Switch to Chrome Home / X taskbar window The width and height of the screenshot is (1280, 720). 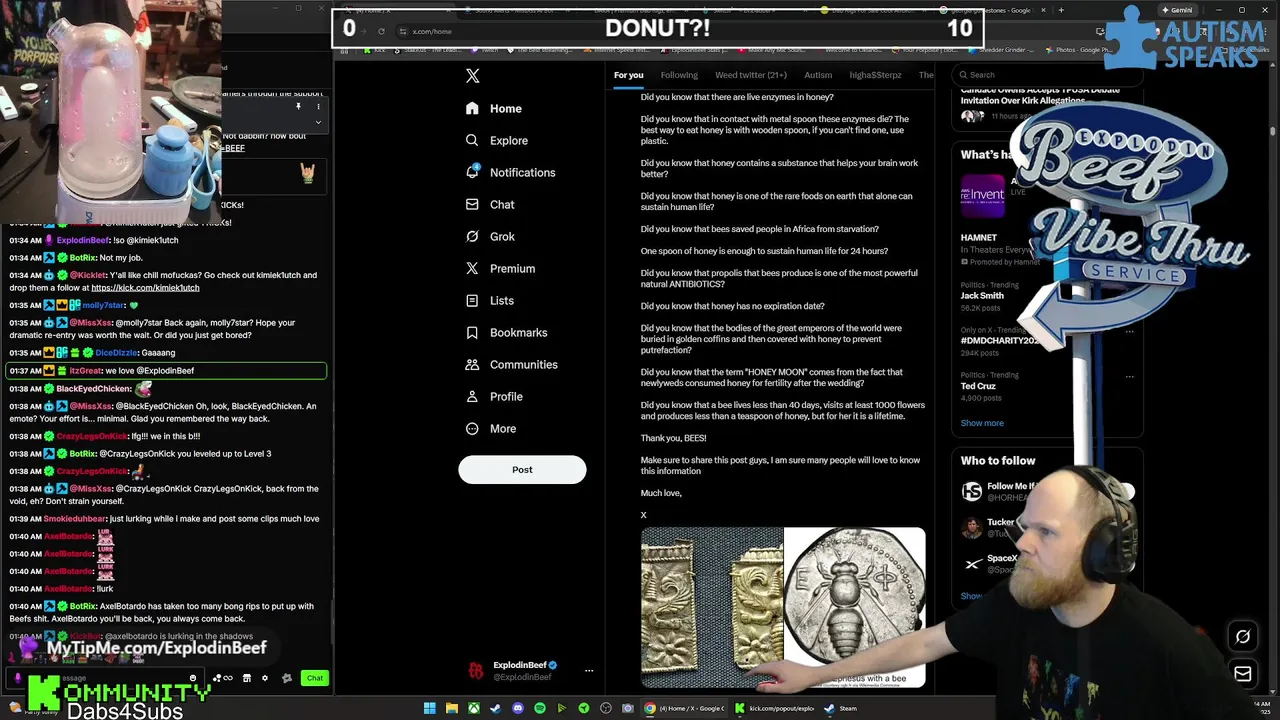tap(684, 708)
